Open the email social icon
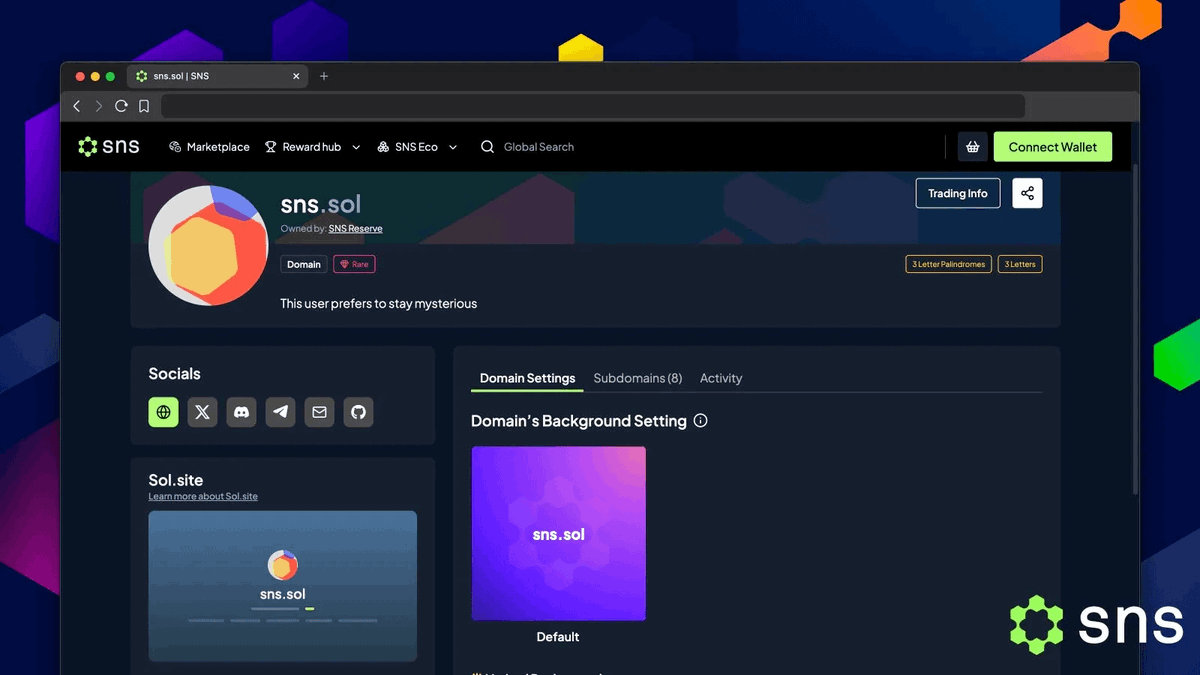Screen dimensions: 1200x675 click(x=320, y=412)
